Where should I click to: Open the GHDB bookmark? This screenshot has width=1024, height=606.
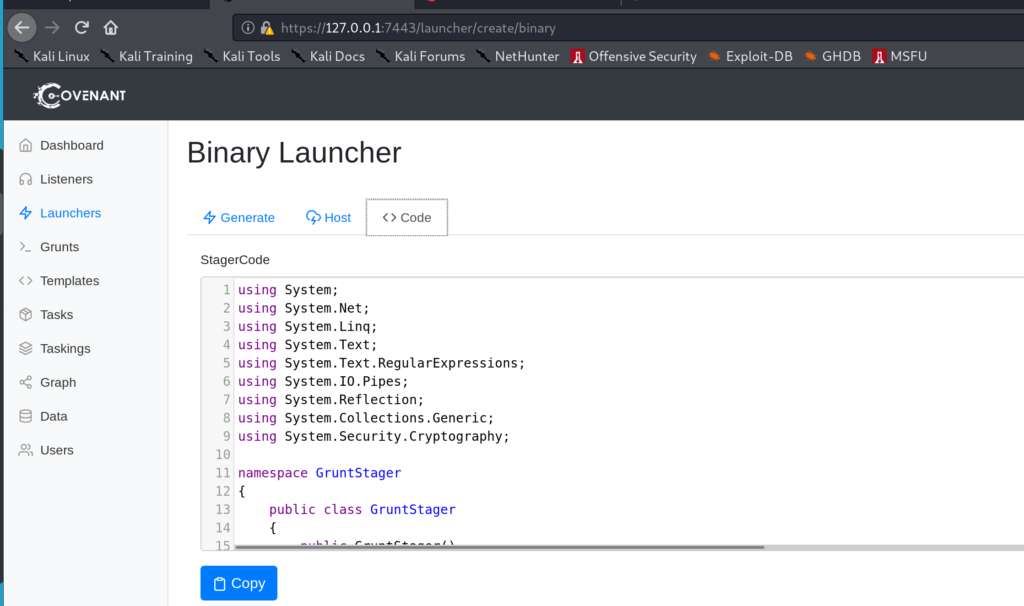click(x=833, y=56)
